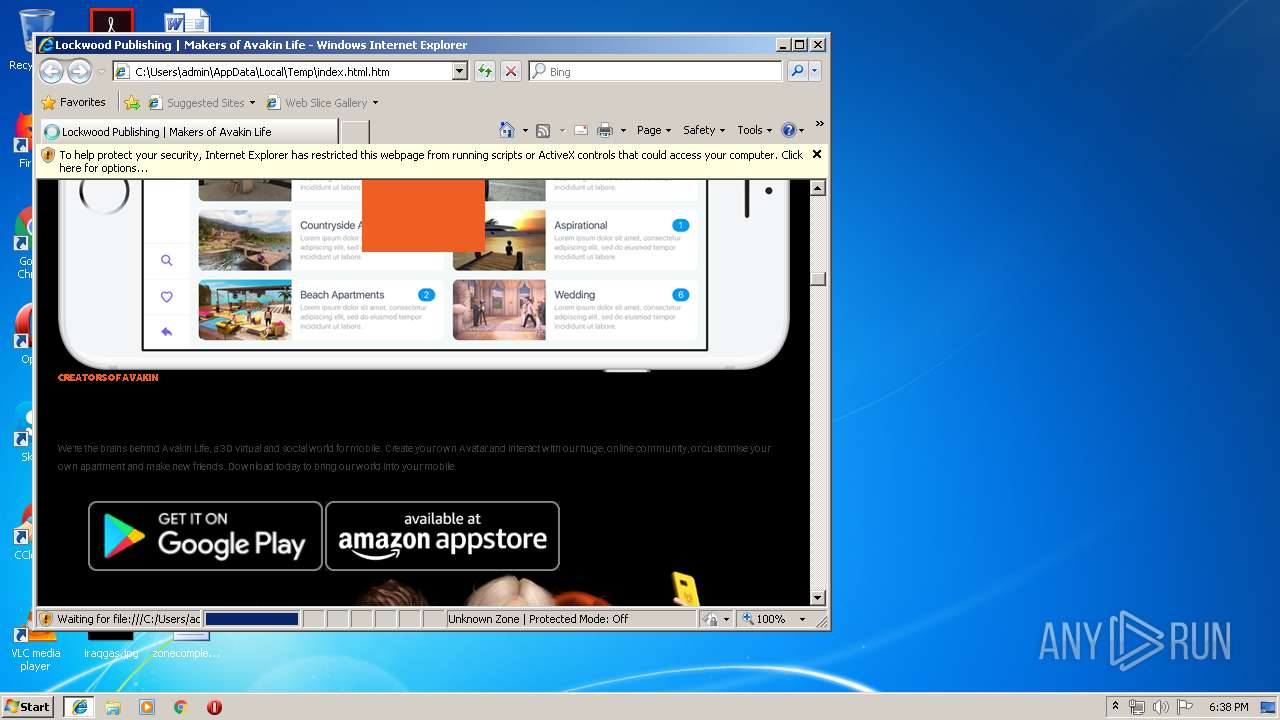Expand the address bar history dropdown
Image resolution: width=1280 pixels, height=720 pixels.
[x=460, y=71]
